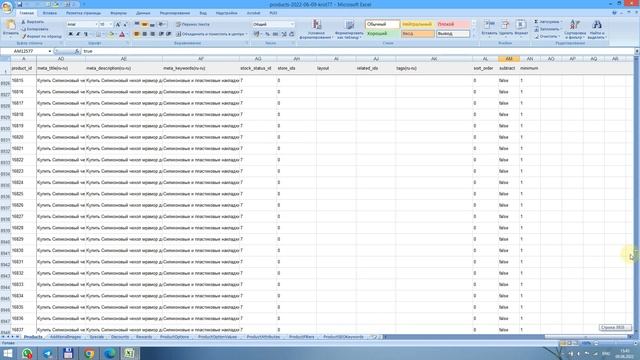Click Merge and Center (Объединить и поместить в центре)
Screen dimensions: 640x360
(x=211, y=34)
